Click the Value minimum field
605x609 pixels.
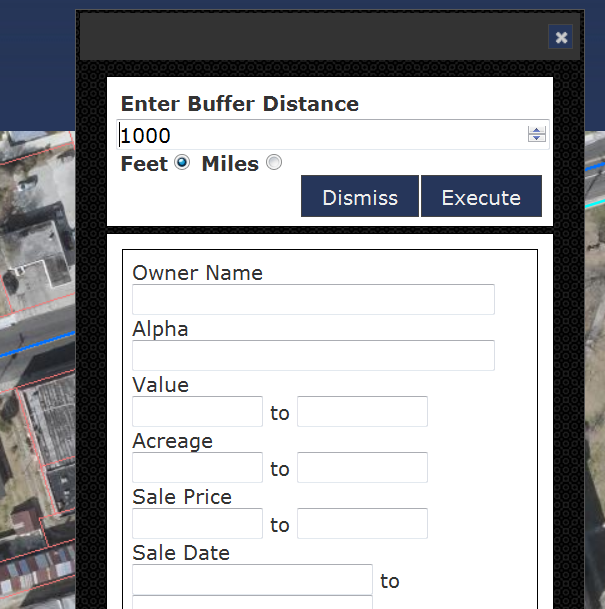pos(197,411)
